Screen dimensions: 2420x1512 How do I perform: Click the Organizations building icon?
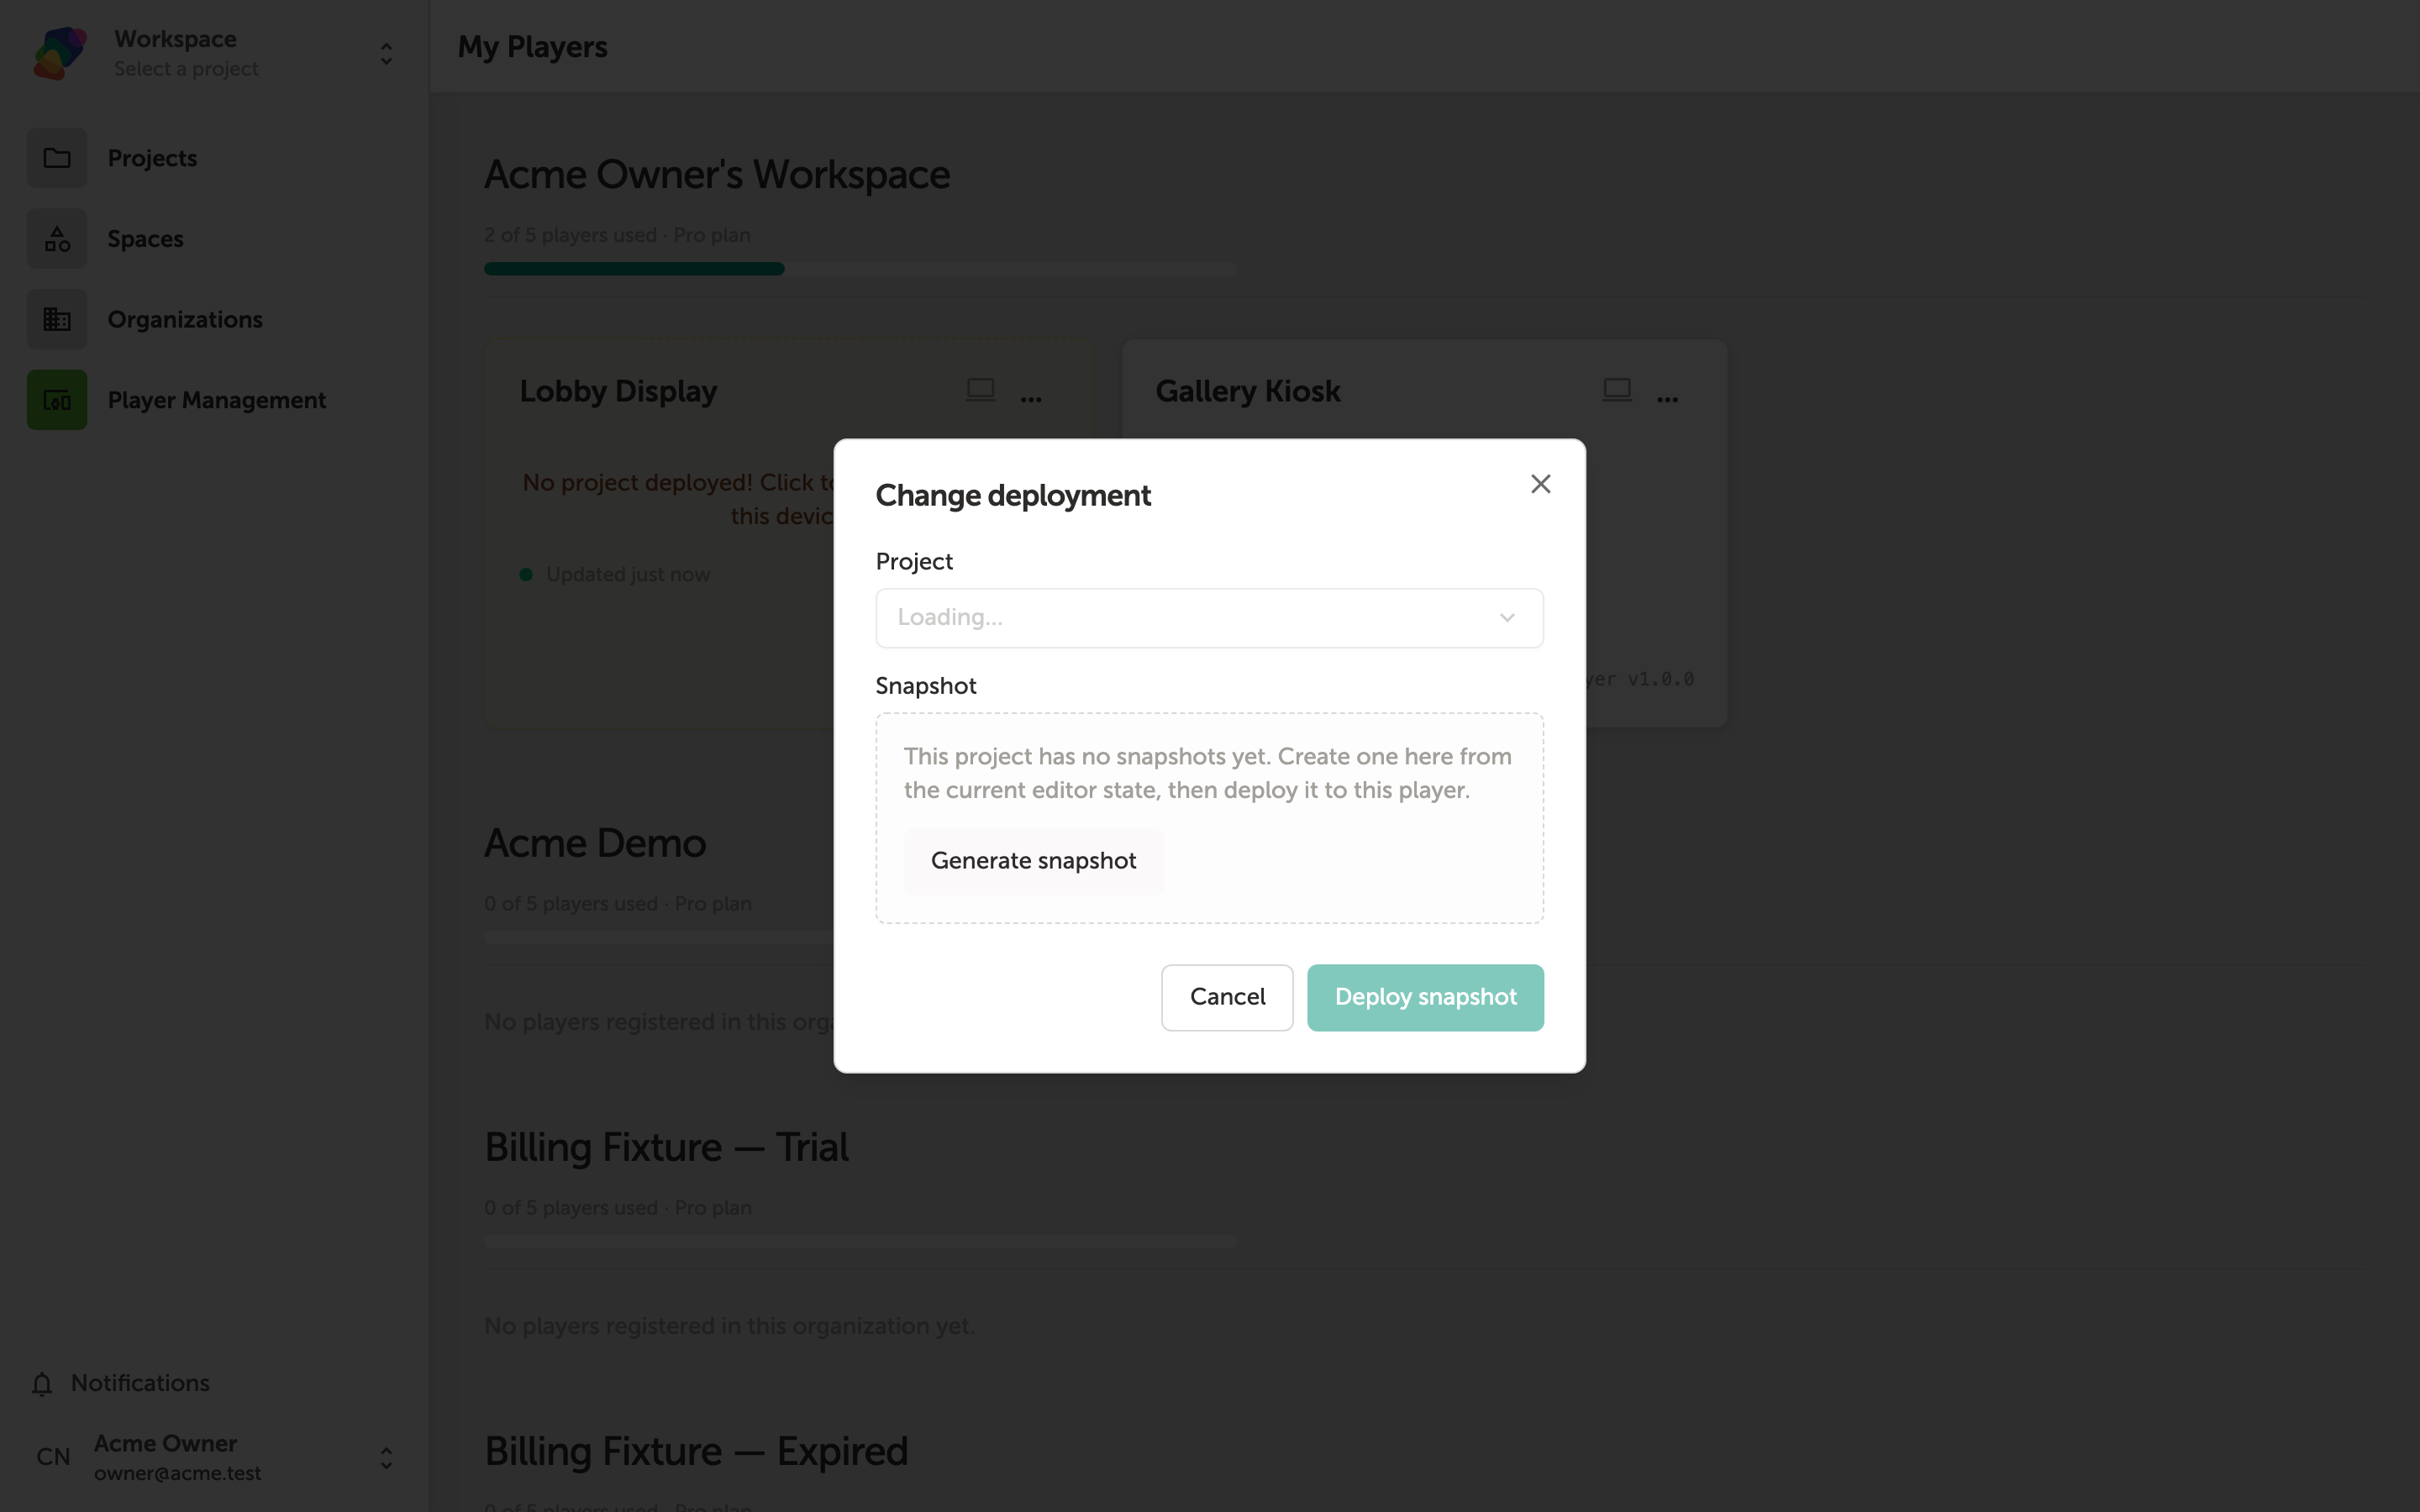57,319
